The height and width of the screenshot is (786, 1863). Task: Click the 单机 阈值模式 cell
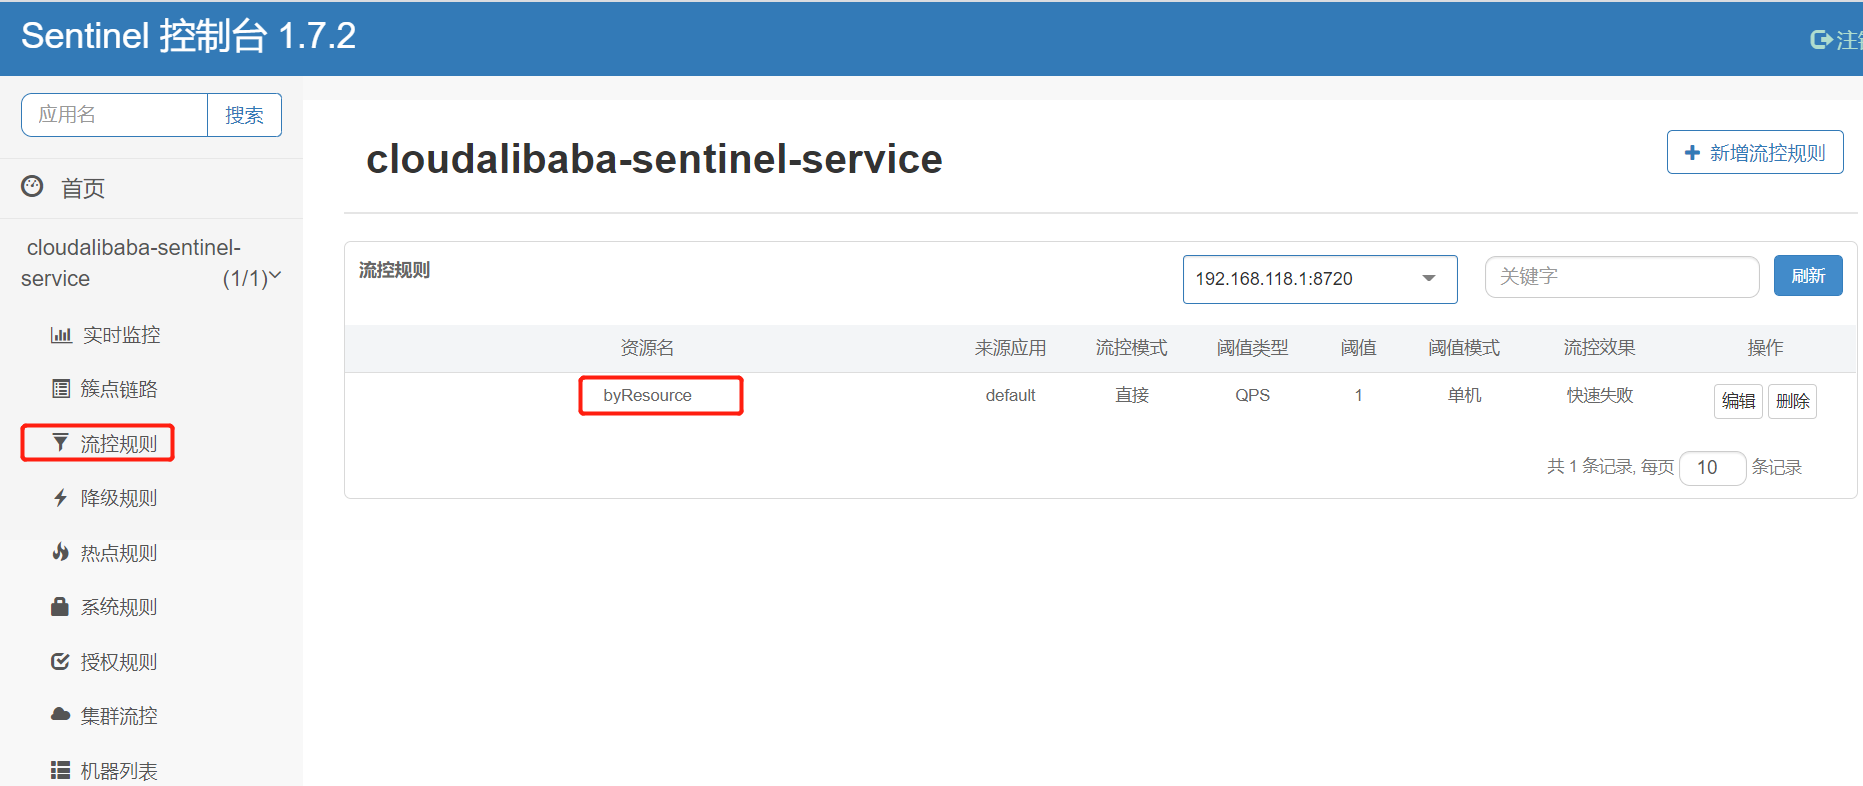[x=1464, y=395]
